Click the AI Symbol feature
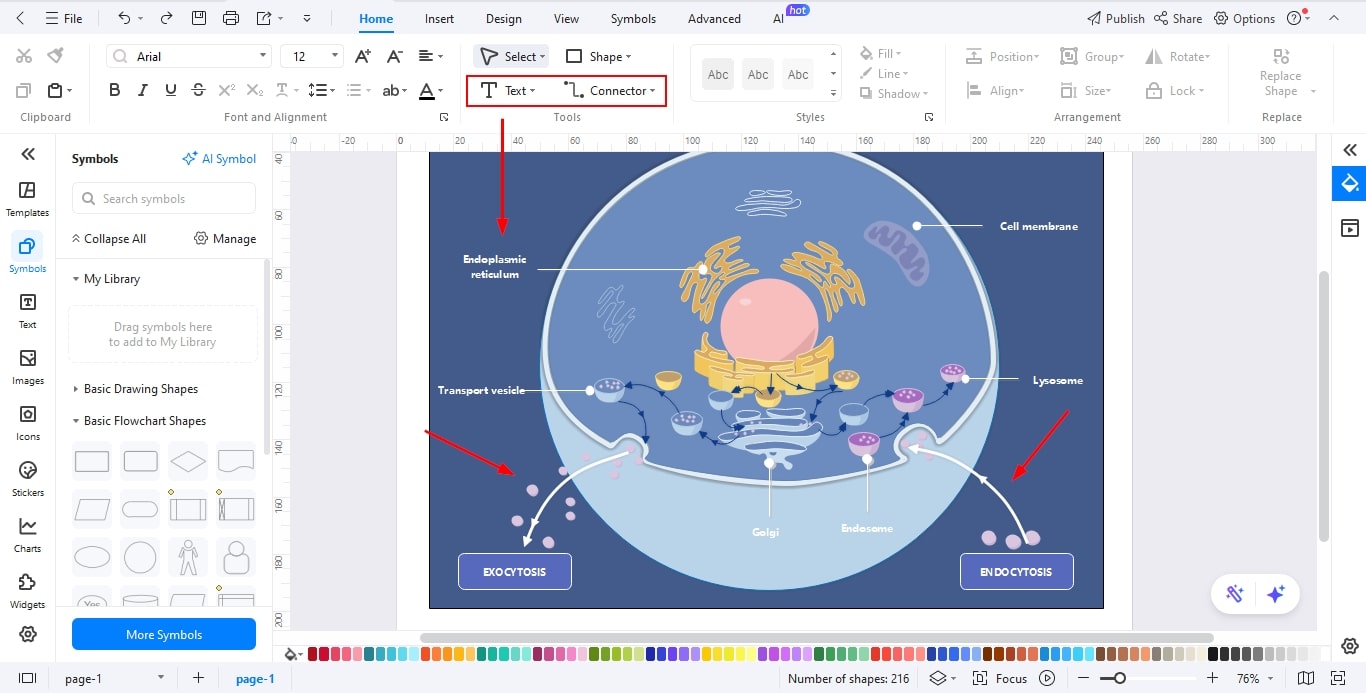The width and height of the screenshot is (1366, 693). click(217, 158)
